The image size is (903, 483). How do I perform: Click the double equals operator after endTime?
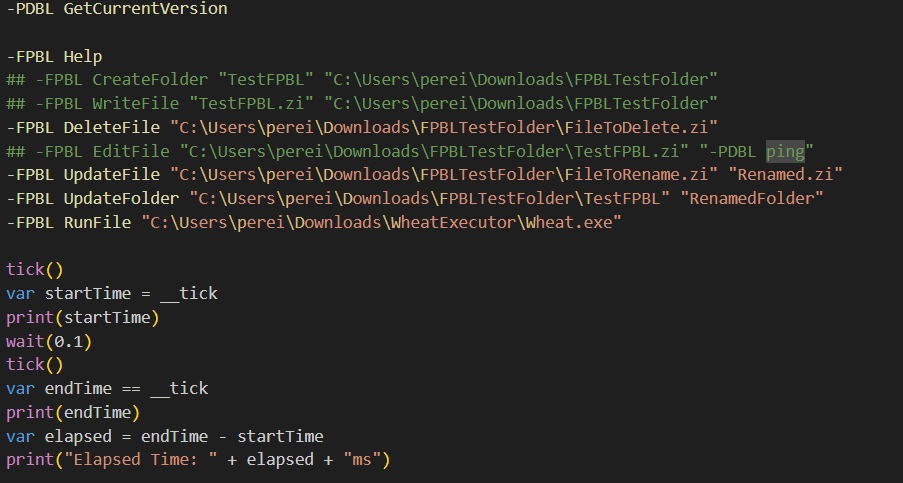[x=131, y=388]
